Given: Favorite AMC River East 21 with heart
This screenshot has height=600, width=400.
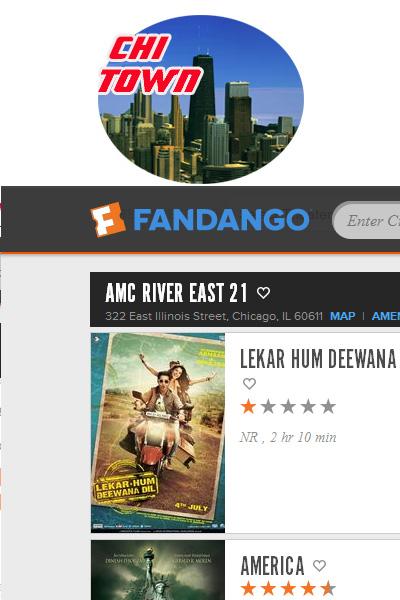Looking at the screenshot, I should (263, 293).
